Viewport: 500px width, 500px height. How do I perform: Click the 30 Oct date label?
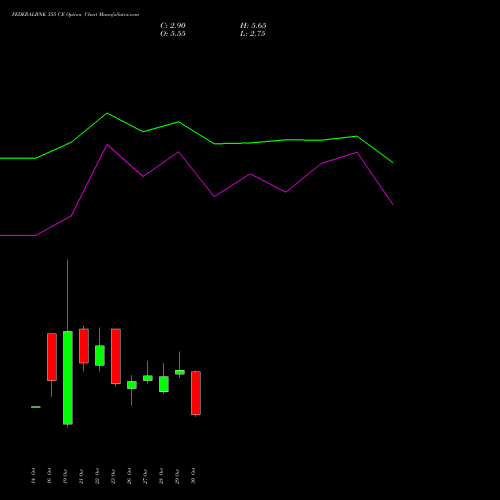pyautogui.click(x=193, y=476)
